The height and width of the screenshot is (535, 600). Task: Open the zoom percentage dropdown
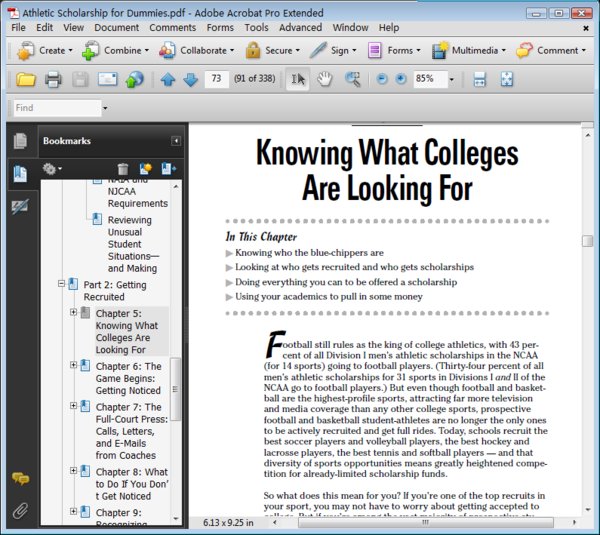pyautogui.click(x=451, y=79)
